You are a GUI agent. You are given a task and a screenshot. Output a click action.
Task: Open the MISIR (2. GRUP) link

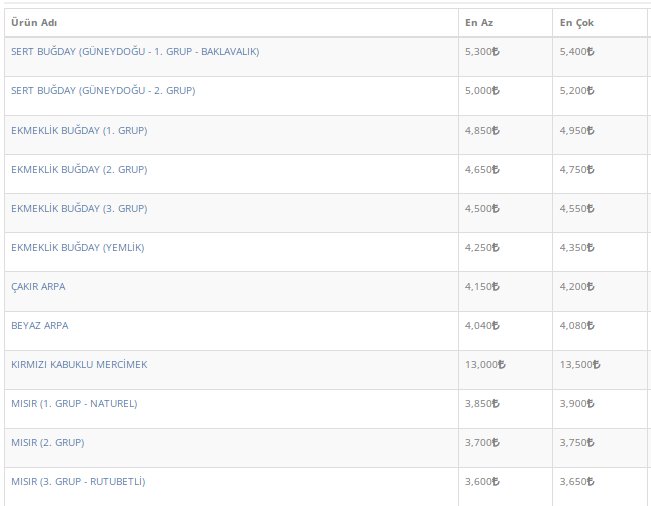pyautogui.click(x=47, y=443)
